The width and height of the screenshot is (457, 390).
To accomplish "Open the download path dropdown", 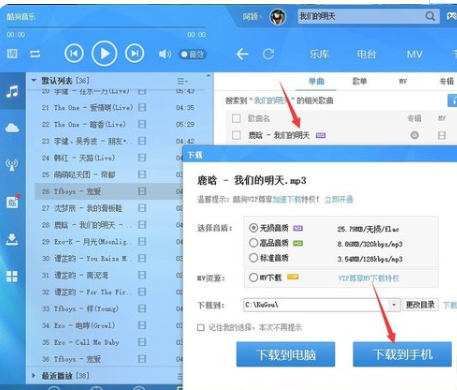I will point(394,305).
